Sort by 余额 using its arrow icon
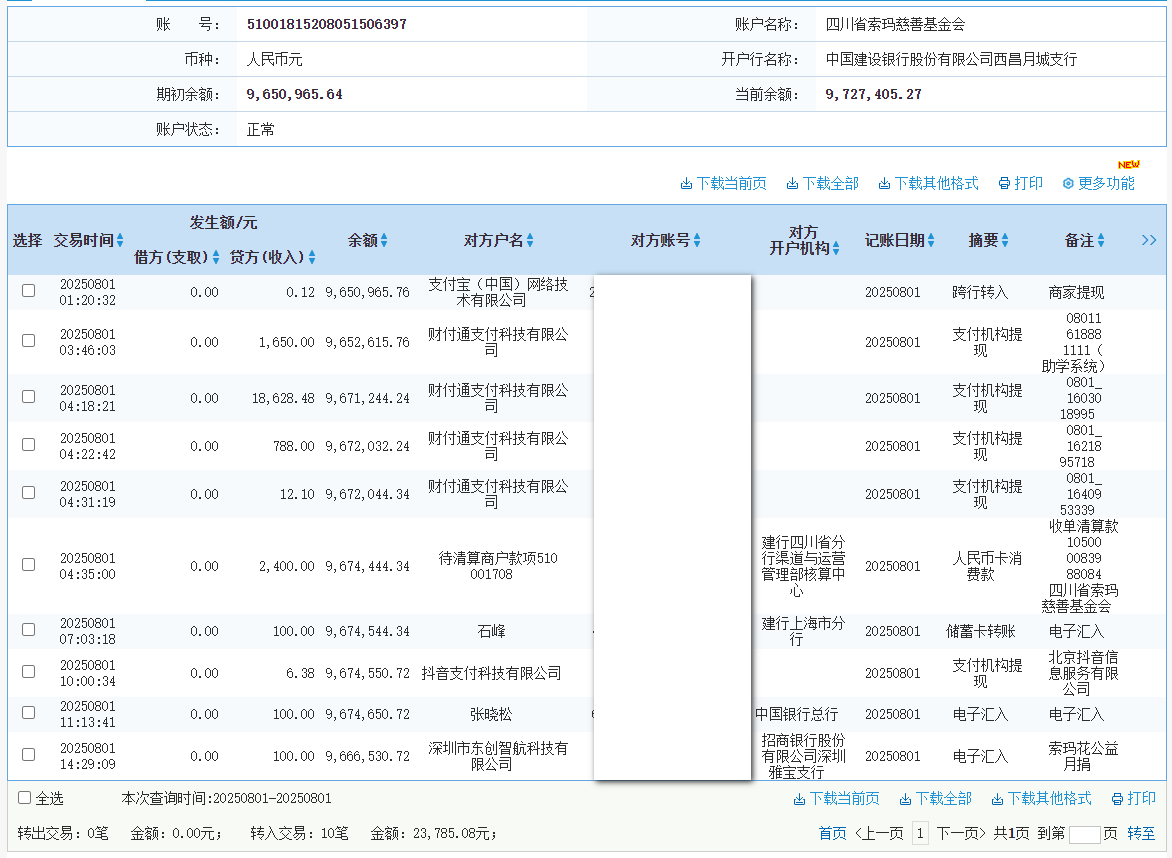The width and height of the screenshot is (1172, 858). [384, 241]
